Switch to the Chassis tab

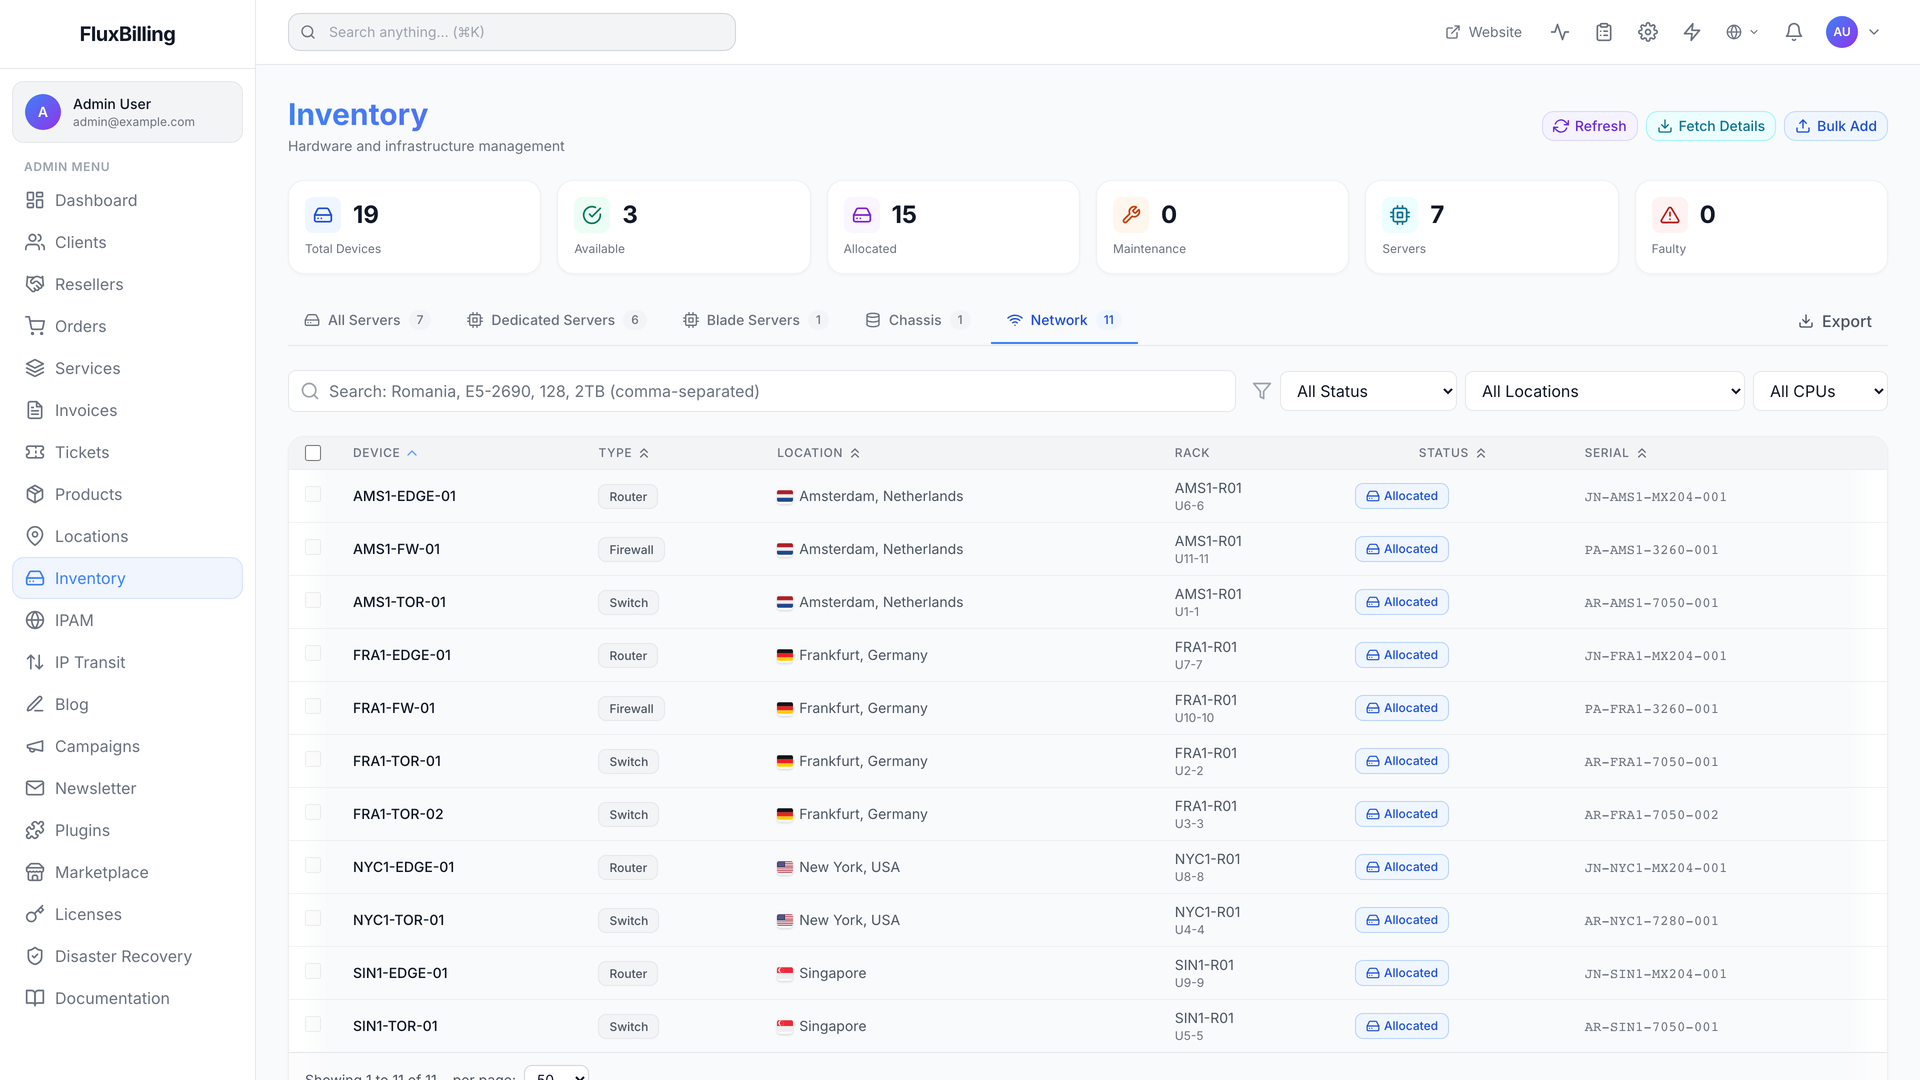916,320
